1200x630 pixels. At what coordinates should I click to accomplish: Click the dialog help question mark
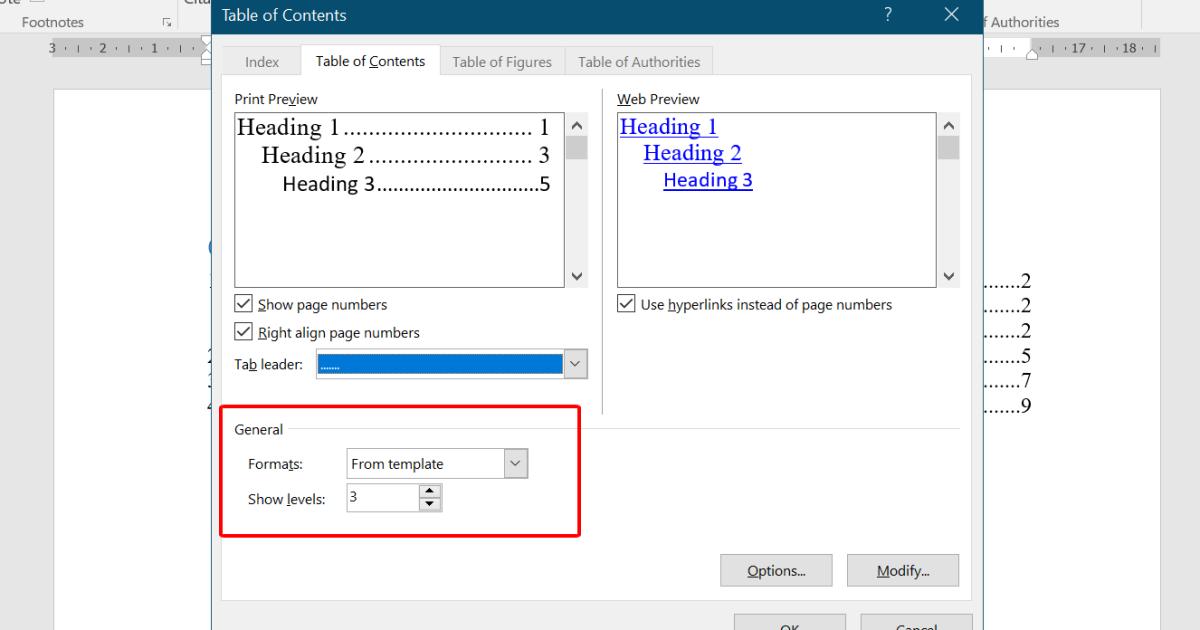(x=888, y=14)
